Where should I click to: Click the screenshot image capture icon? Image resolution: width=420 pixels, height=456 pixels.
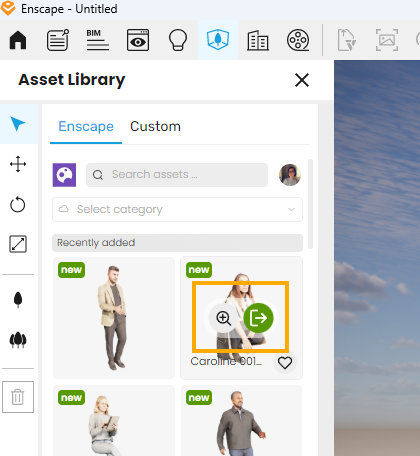tap(387, 40)
